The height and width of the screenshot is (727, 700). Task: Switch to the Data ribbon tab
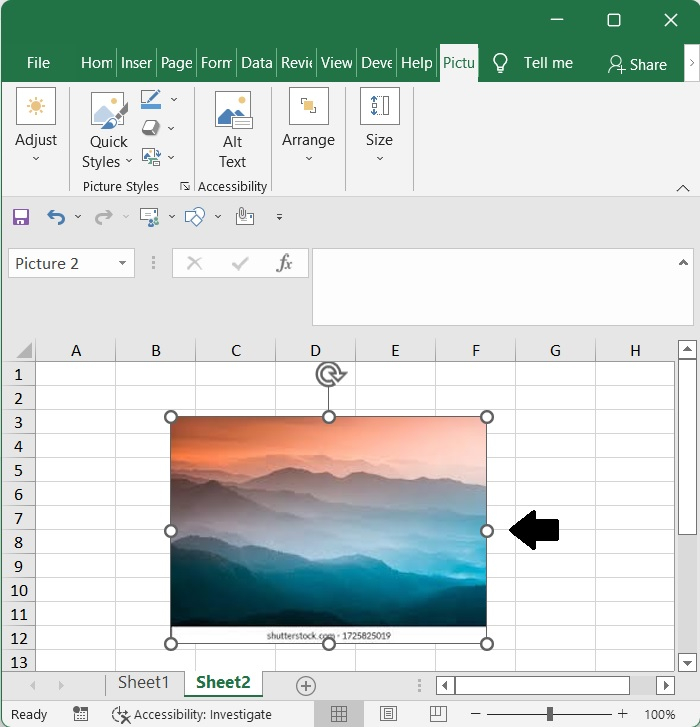256,63
